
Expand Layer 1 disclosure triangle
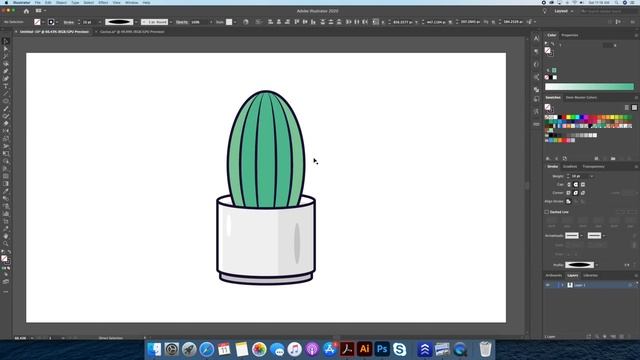(x=562, y=285)
